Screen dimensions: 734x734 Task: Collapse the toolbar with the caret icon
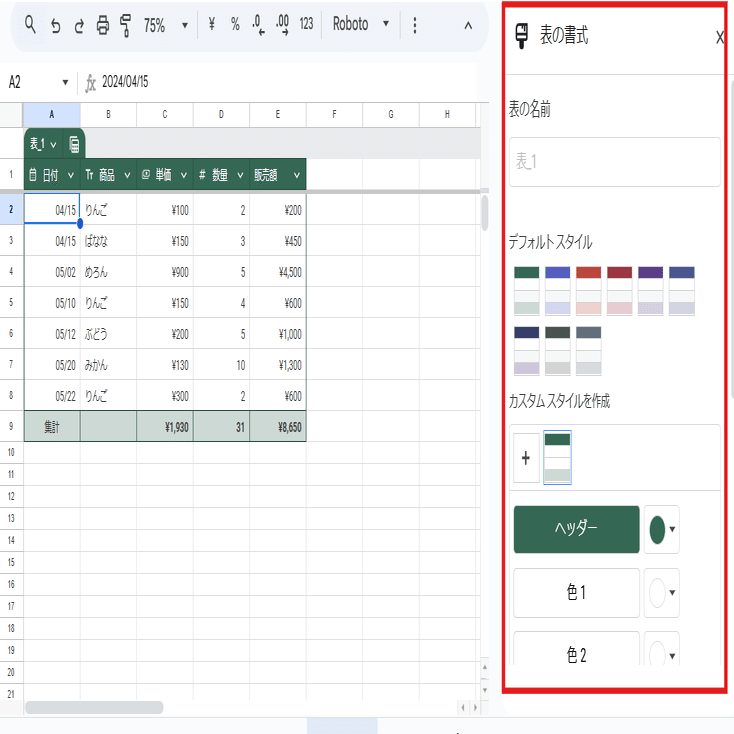pyautogui.click(x=468, y=26)
